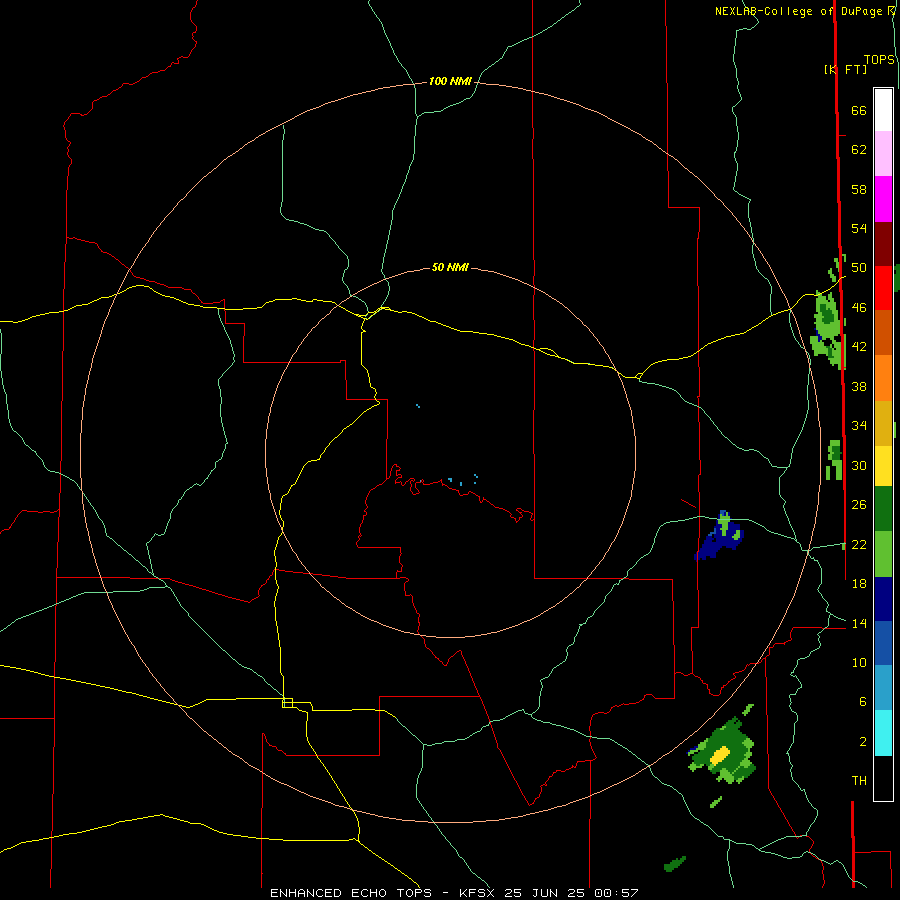
Task: Click the '38' legend value
Action: [859, 386]
